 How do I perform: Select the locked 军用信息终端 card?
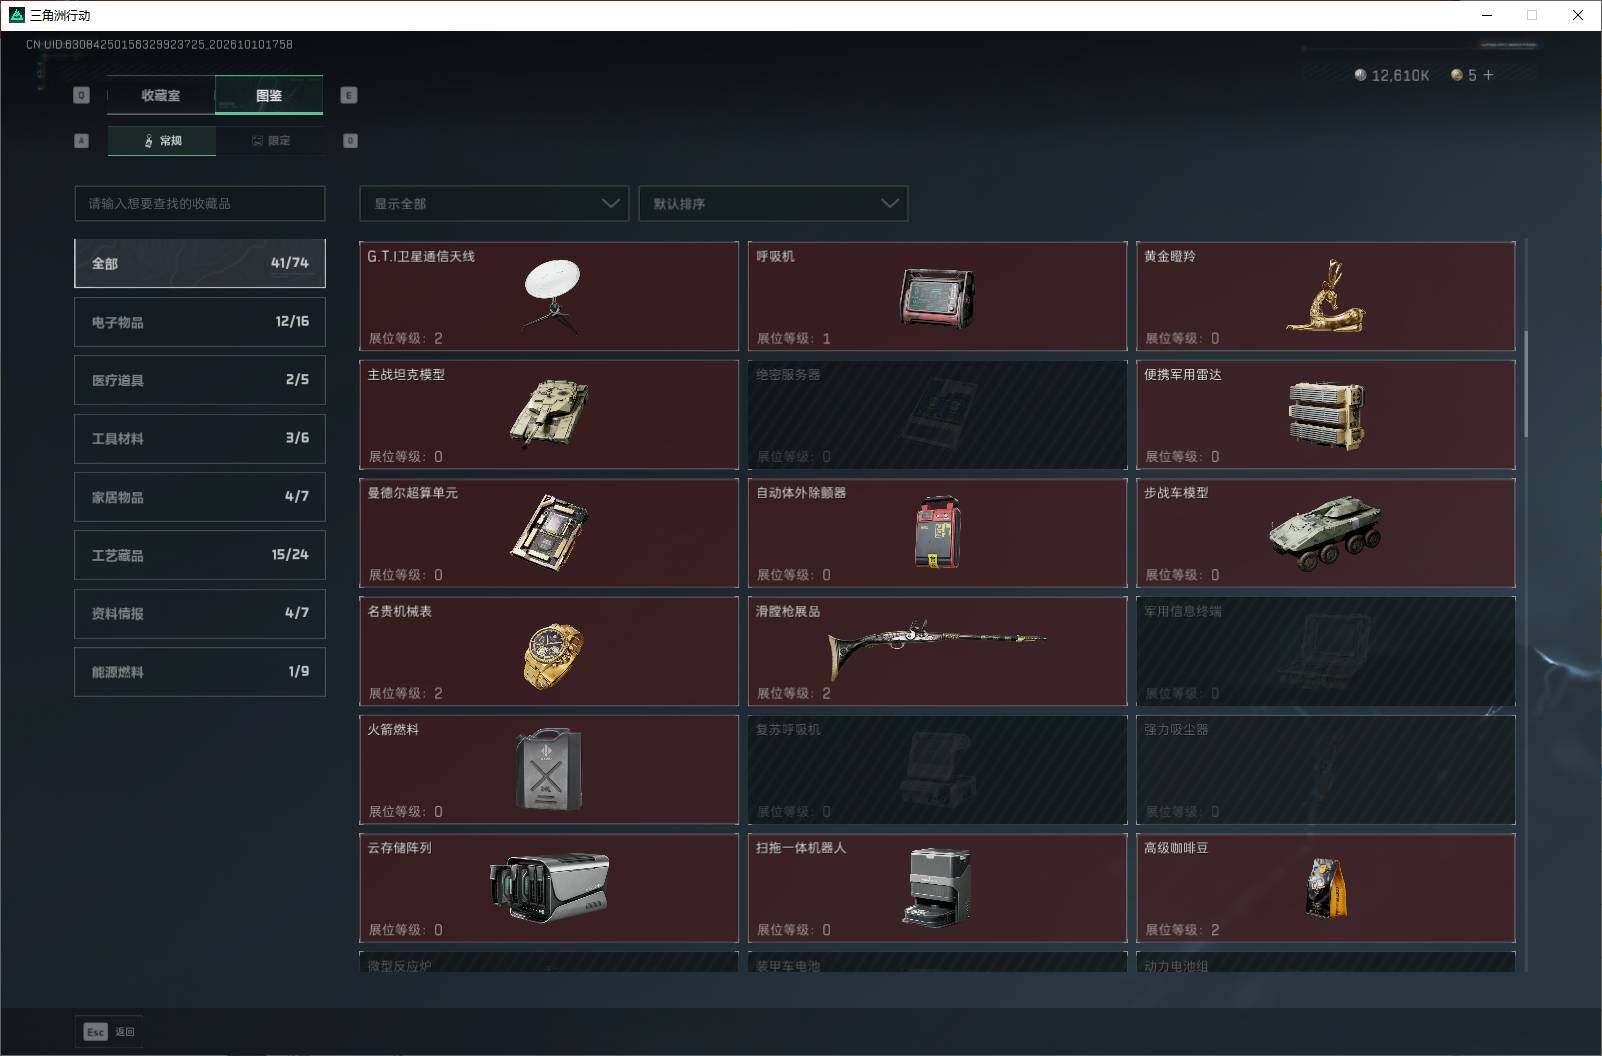(x=1326, y=651)
